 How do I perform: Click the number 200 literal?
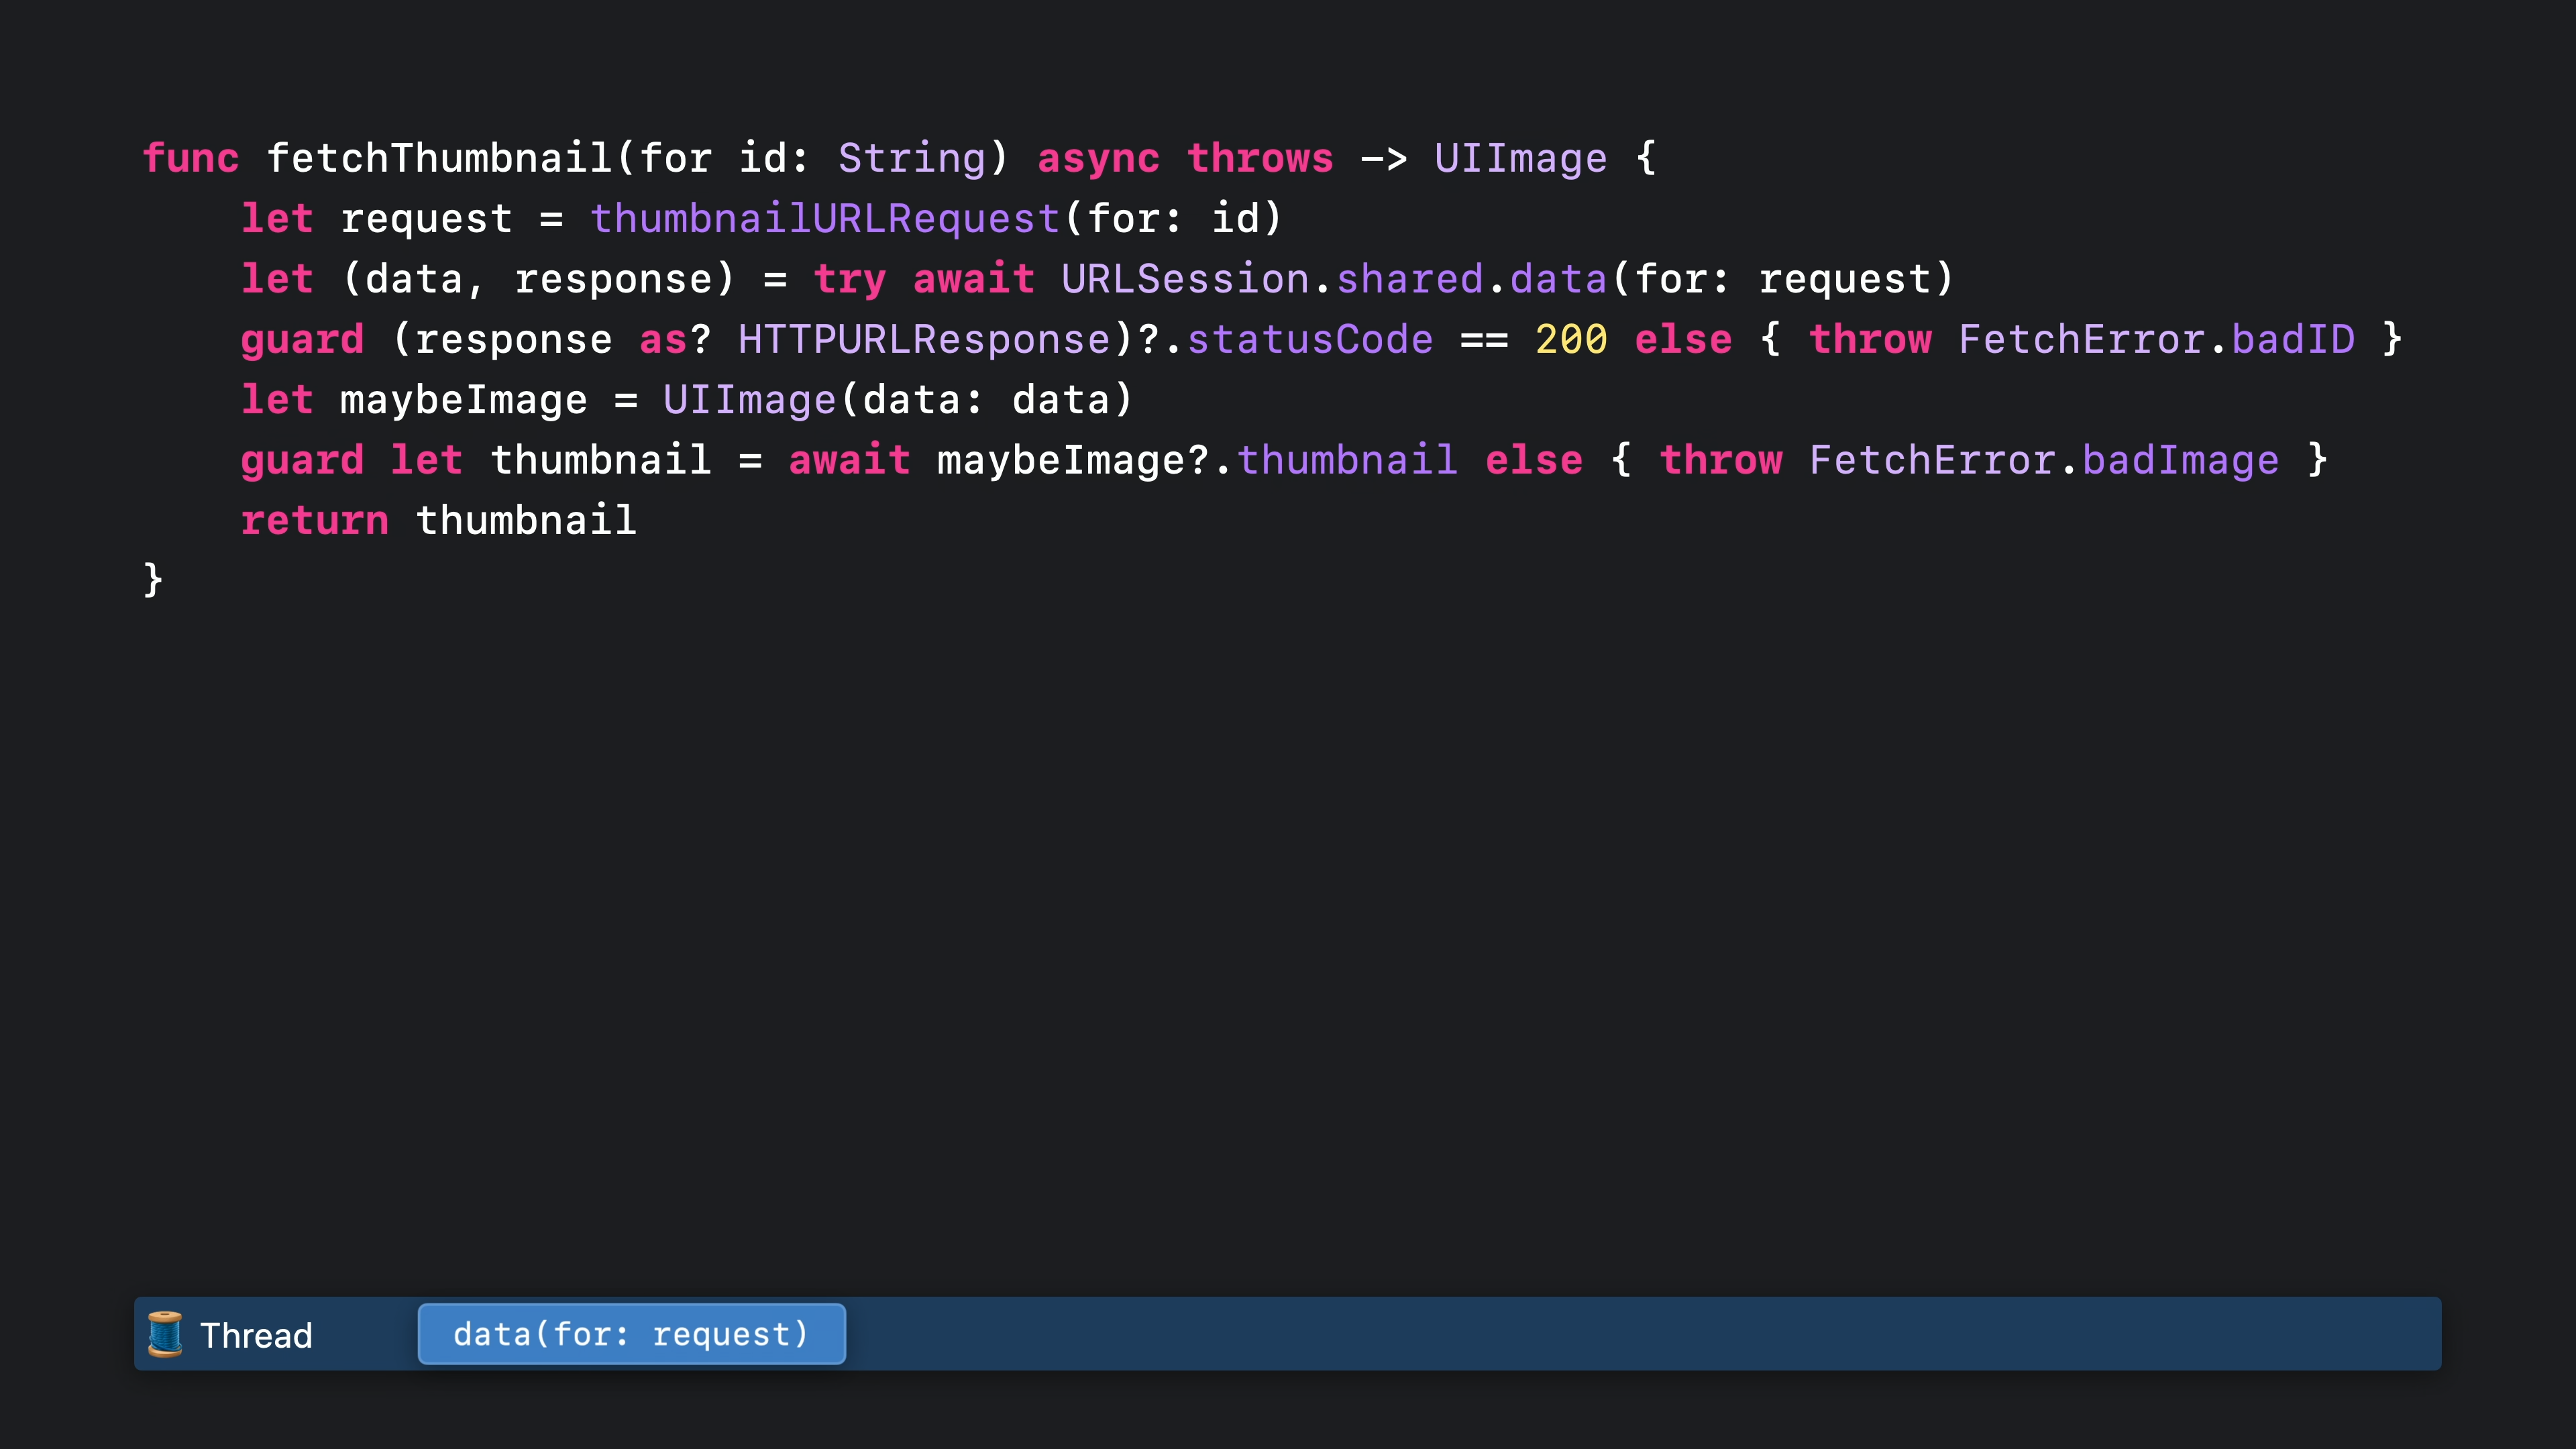pos(1571,340)
